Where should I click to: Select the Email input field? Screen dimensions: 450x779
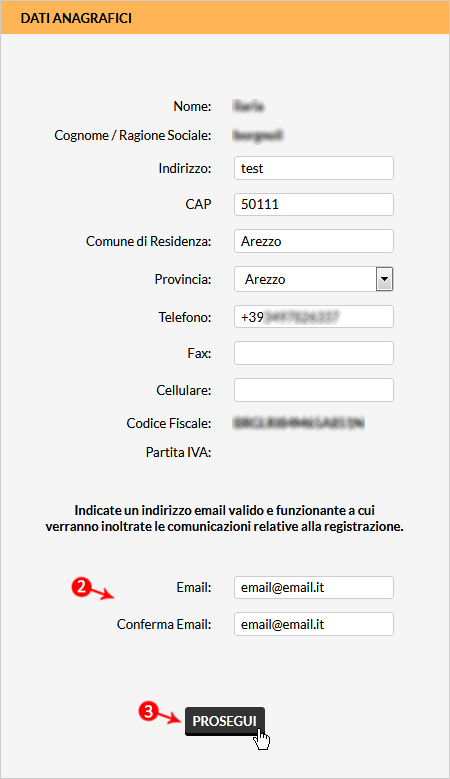(314, 587)
